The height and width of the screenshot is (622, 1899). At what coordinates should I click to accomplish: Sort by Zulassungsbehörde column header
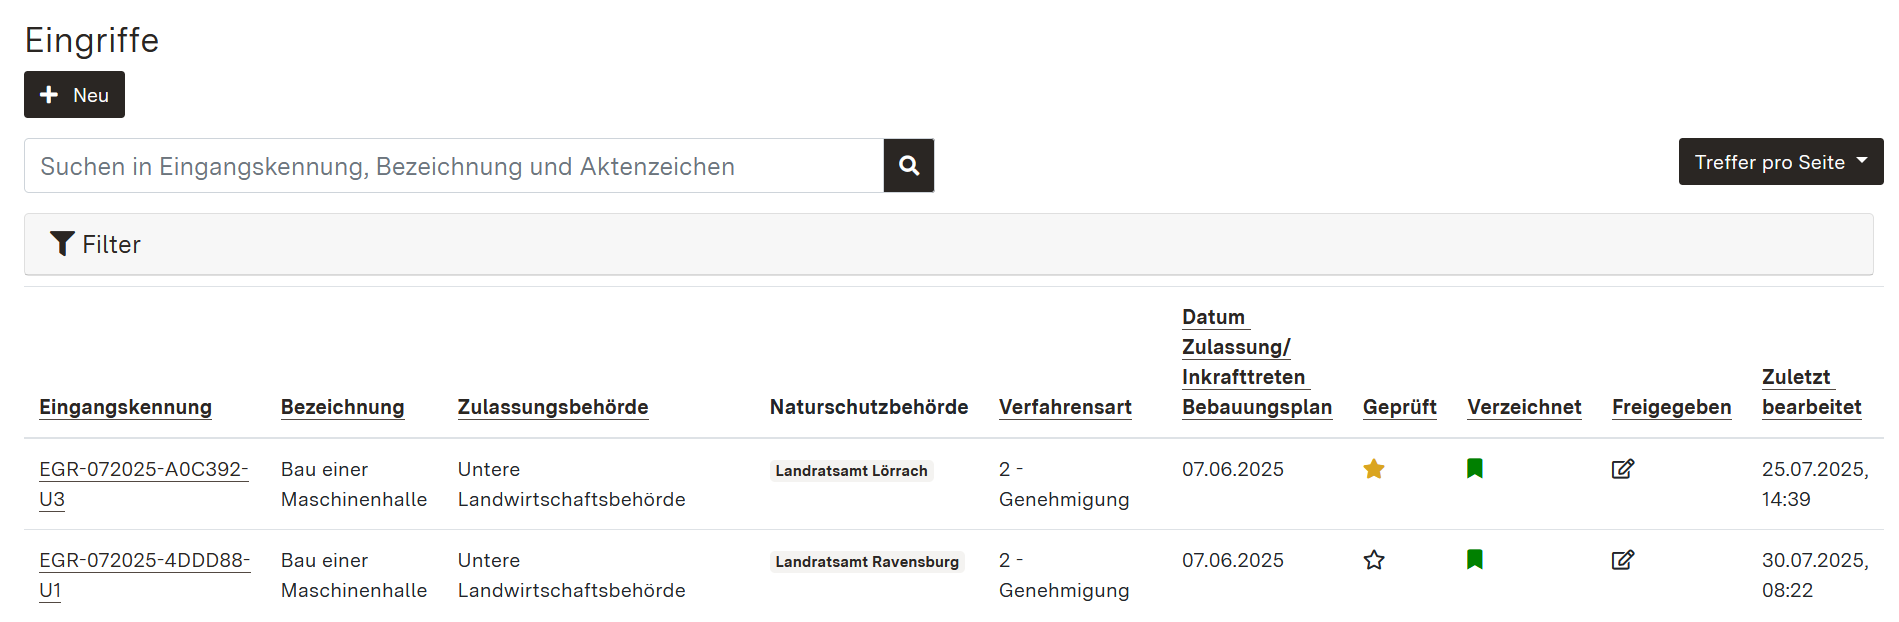click(x=552, y=407)
